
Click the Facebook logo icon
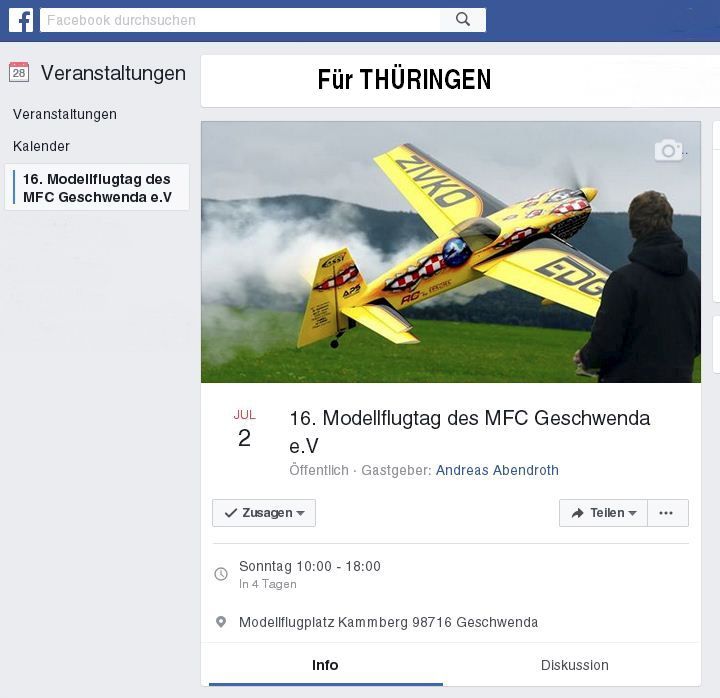coord(21,20)
